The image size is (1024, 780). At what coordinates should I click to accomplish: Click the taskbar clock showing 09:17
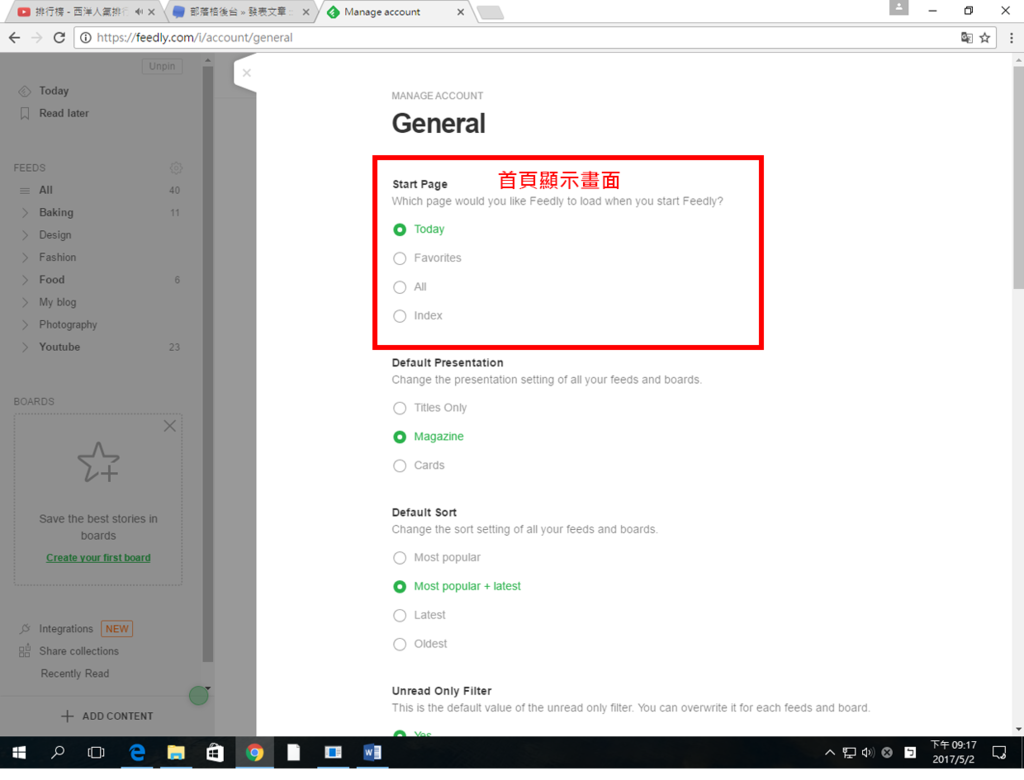click(953, 752)
